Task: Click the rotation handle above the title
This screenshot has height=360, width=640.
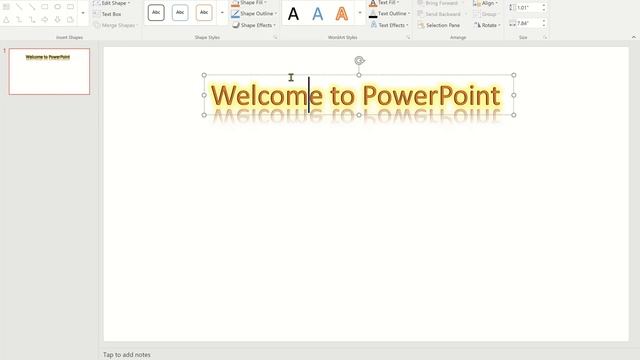Action: (359, 61)
